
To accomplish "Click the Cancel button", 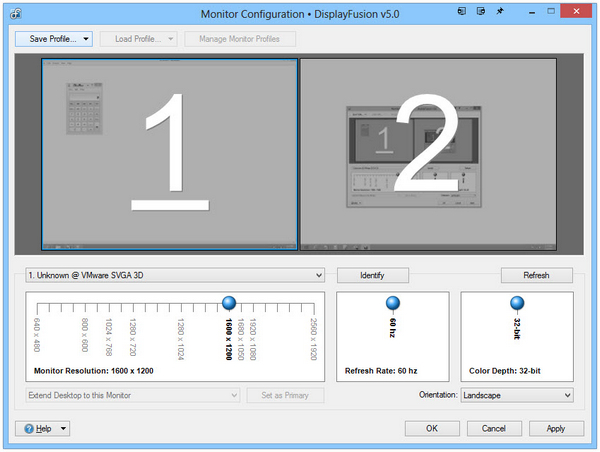I will [494, 429].
